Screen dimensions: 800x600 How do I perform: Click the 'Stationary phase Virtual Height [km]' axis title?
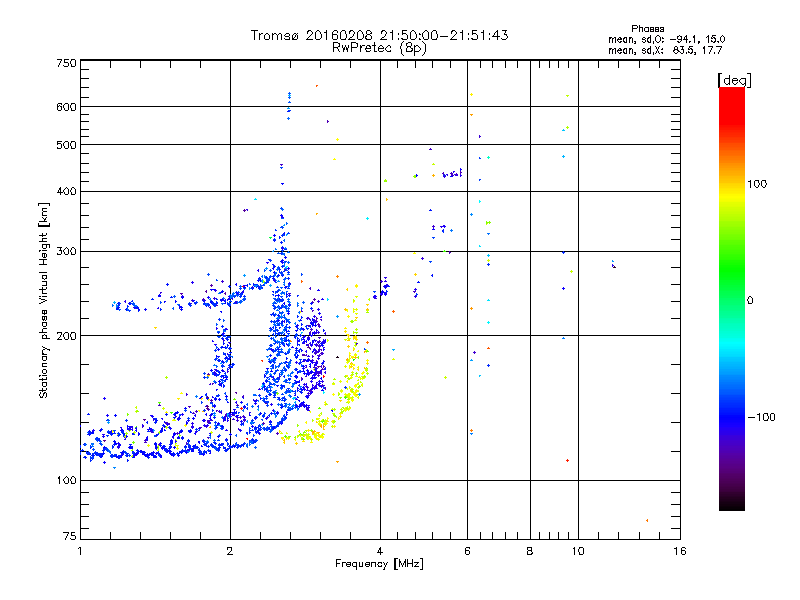pyautogui.click(x=44, y=301)
